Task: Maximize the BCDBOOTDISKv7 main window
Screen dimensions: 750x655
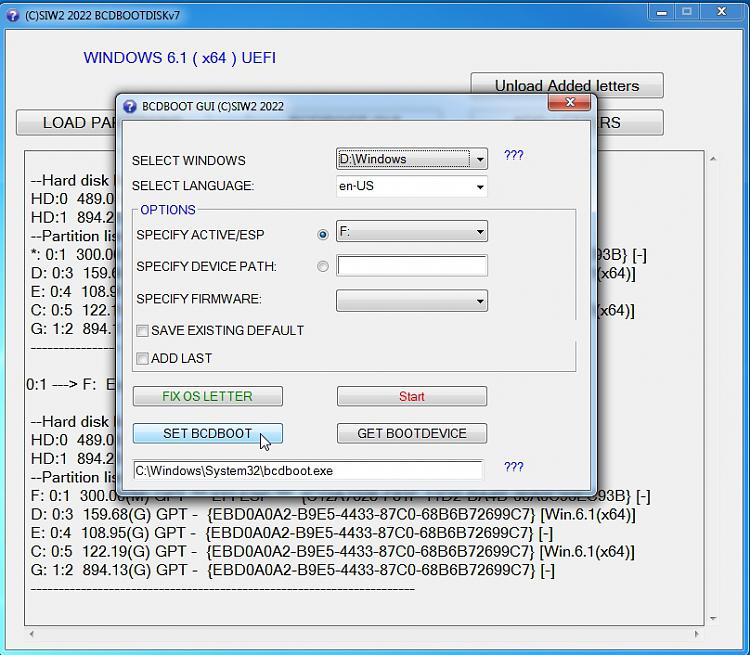Action: 687,12
